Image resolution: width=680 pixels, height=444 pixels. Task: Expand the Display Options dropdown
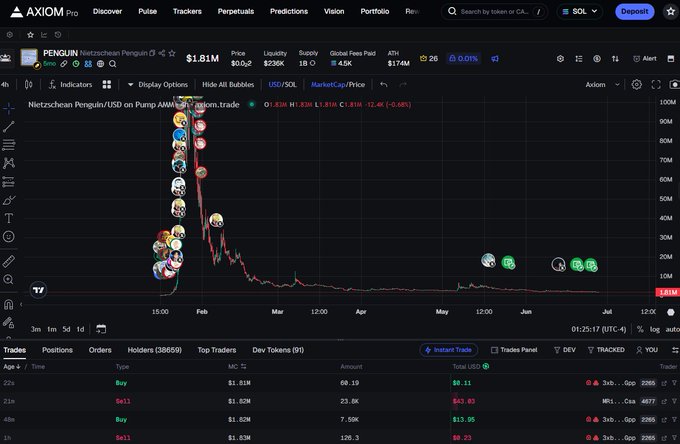[x=158, y=85]
